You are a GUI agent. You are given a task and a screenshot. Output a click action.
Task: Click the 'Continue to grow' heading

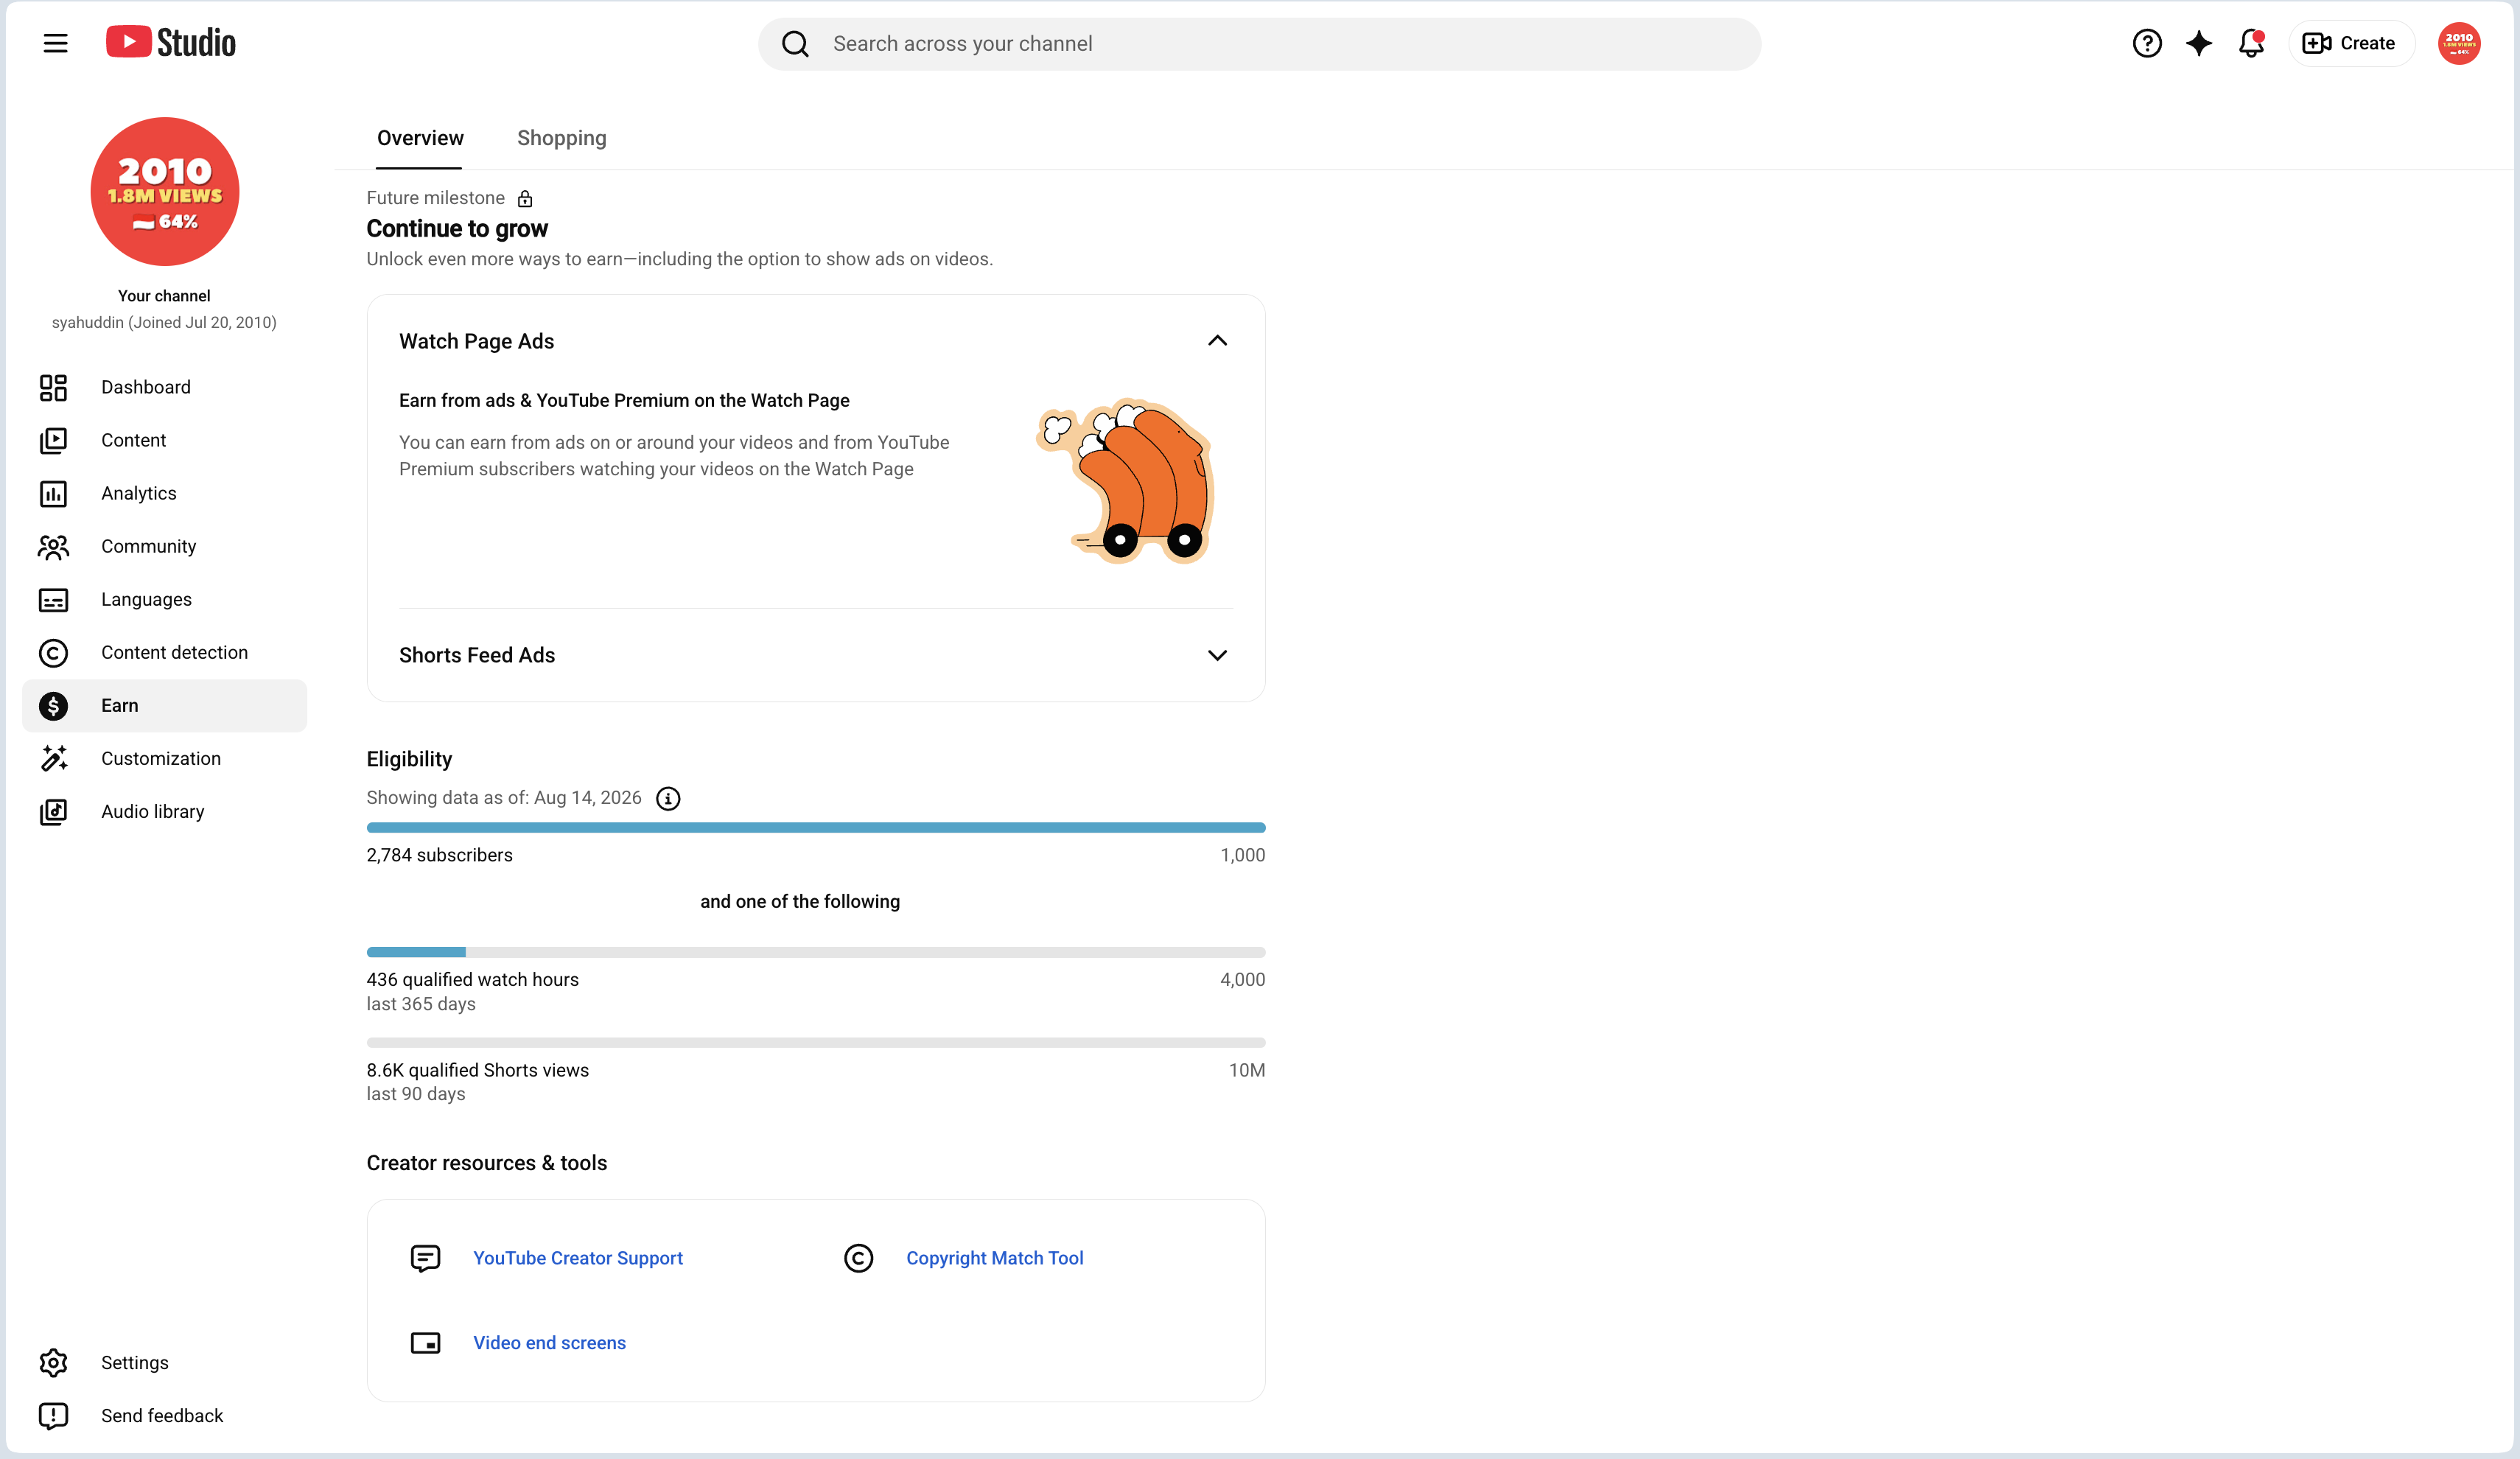pyautogui.click(x=457, y=229)
